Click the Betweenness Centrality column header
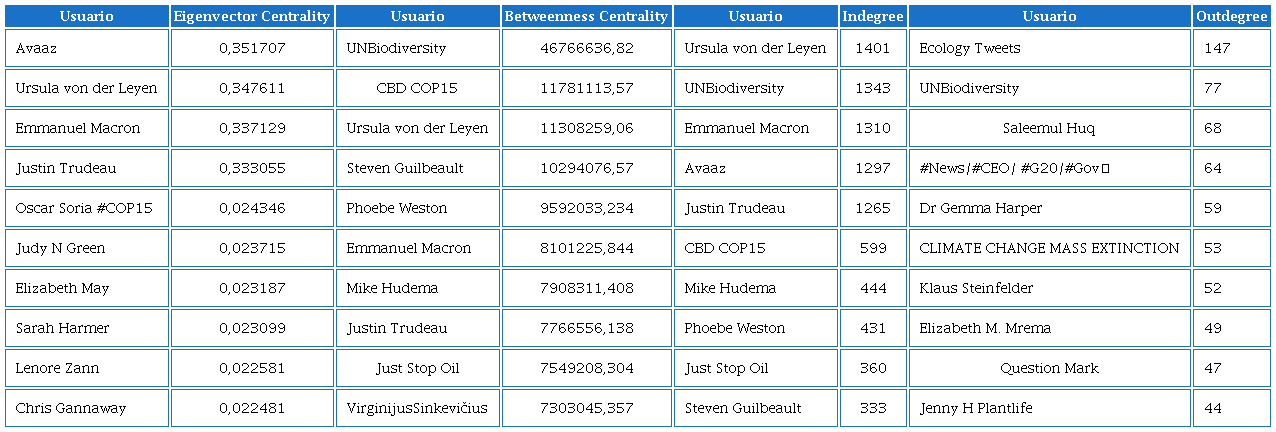The image size is (1276, 432). 586,16
